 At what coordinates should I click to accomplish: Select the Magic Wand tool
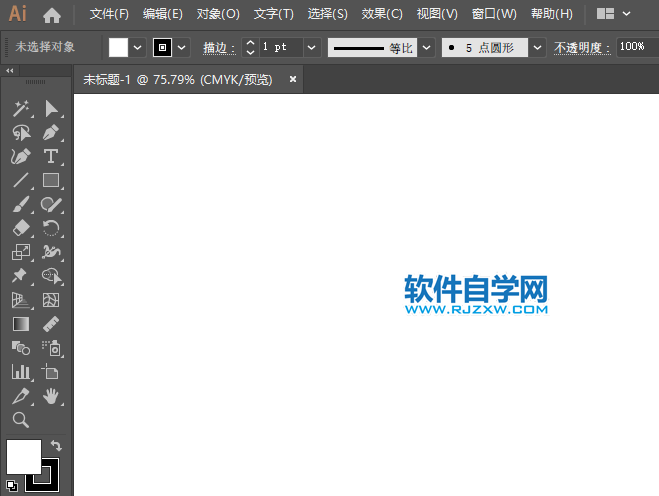pyautogui.click(x=21, y=108)
